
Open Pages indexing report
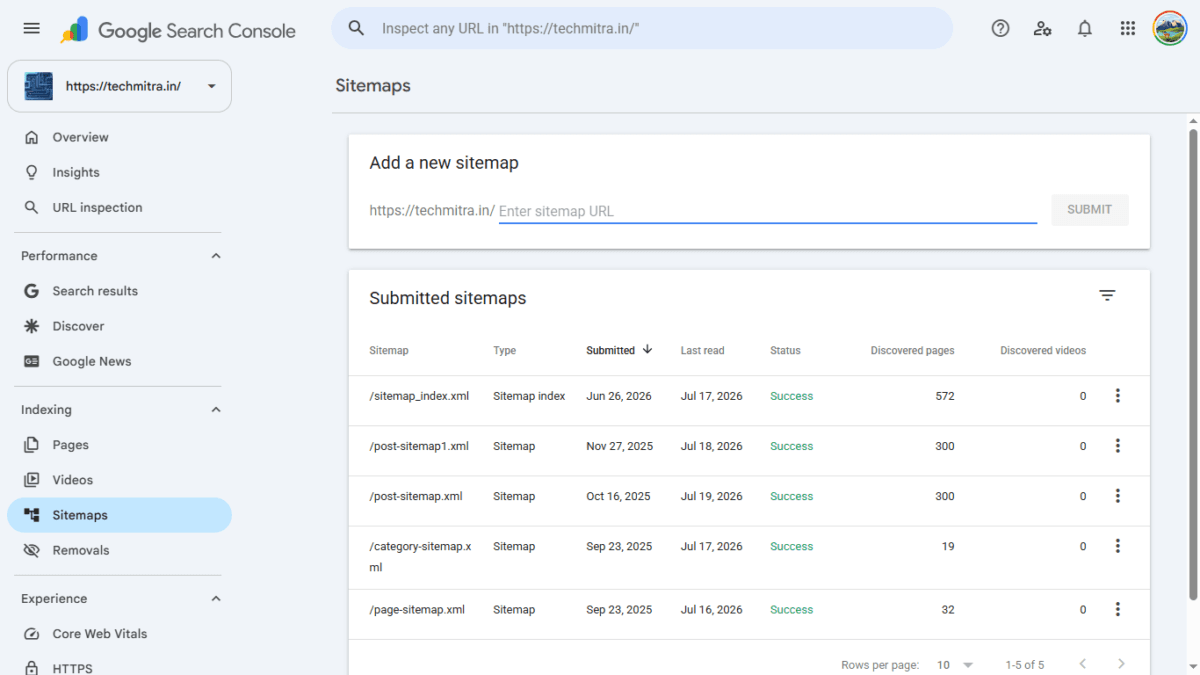119,445
